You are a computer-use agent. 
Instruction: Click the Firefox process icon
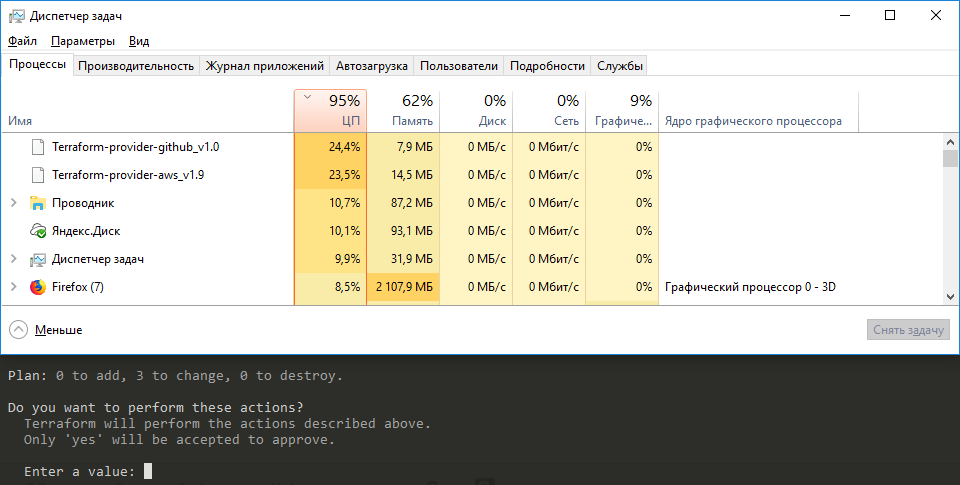click(38, 287)
